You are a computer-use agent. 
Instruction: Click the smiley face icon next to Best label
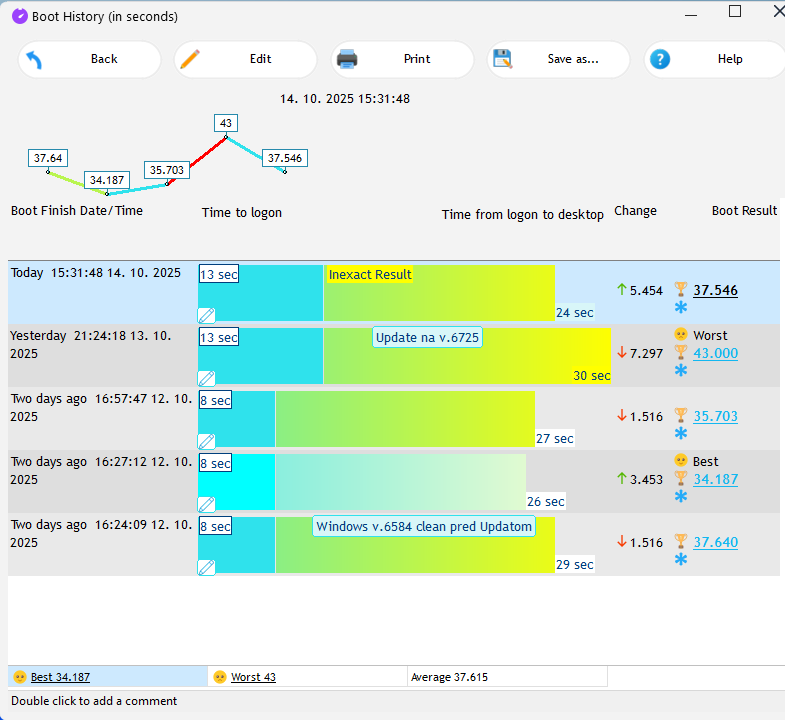(681, 461)
